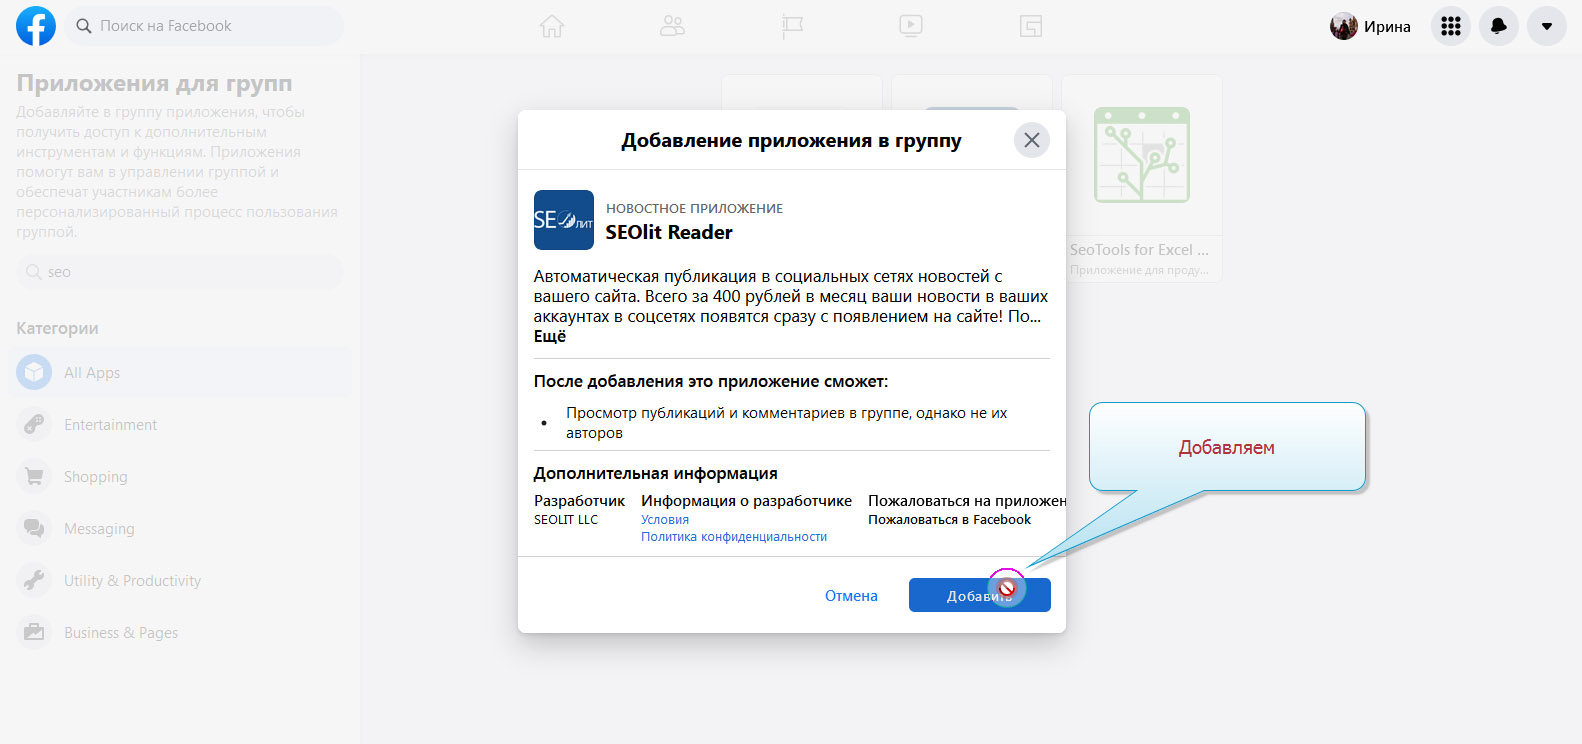Click the Отмена button
1582x744 pixels.
pyautogui.click(x=851, y=596)
